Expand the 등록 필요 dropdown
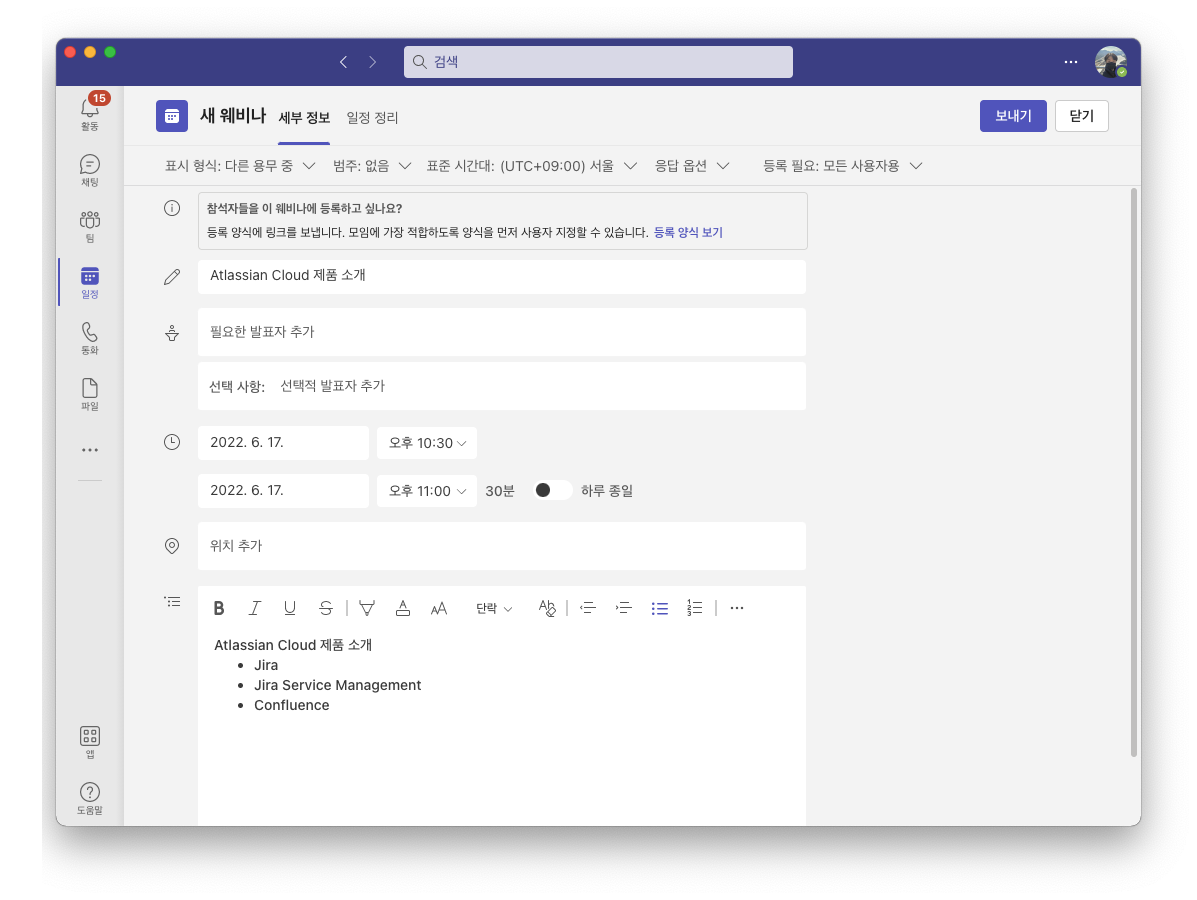Image resolution: width=1197 pixels, height=900 pixels. [x=843, y=166]
